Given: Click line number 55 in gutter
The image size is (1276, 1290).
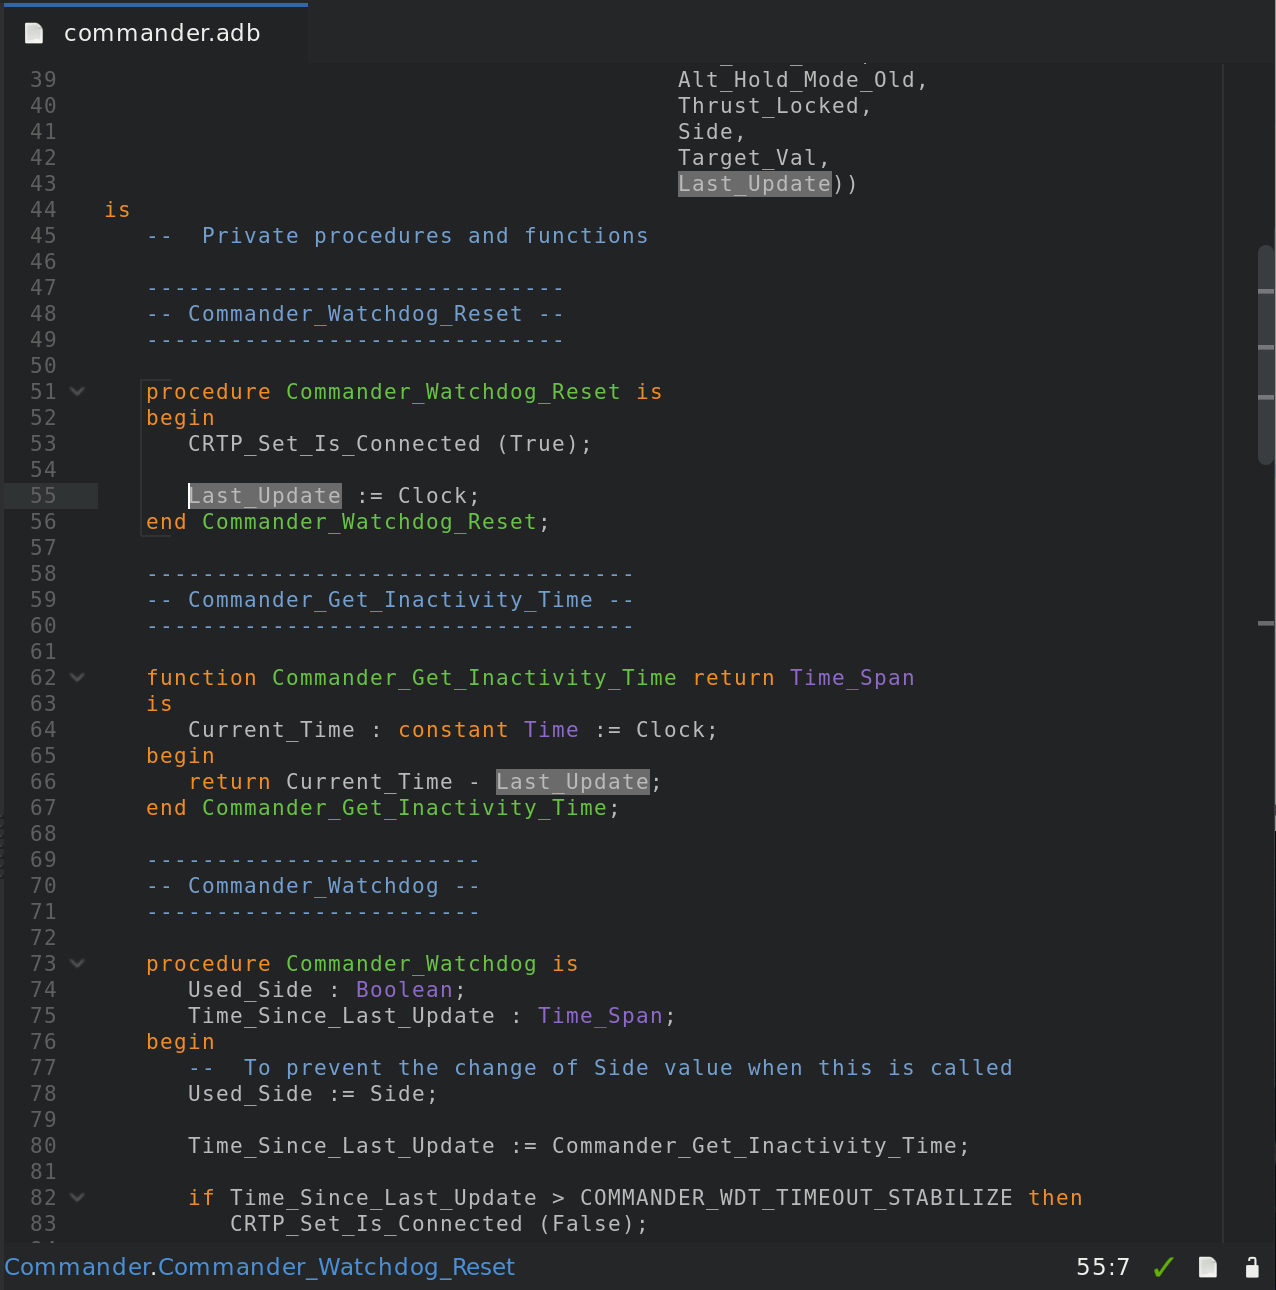Looking at the screenshot, I should pos(43,496).
